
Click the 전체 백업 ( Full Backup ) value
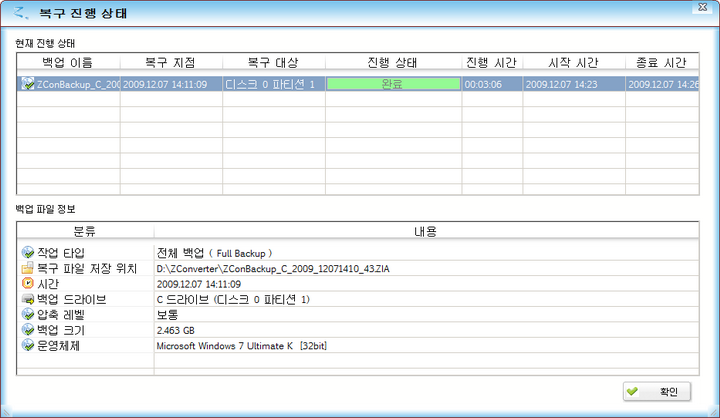pos(214,253)
